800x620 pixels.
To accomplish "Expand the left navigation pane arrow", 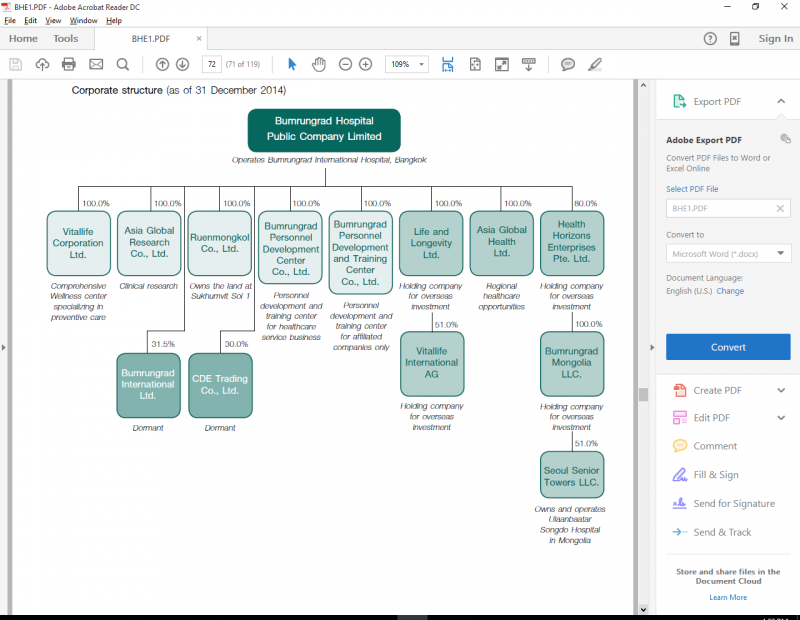I will coord(4,348).
